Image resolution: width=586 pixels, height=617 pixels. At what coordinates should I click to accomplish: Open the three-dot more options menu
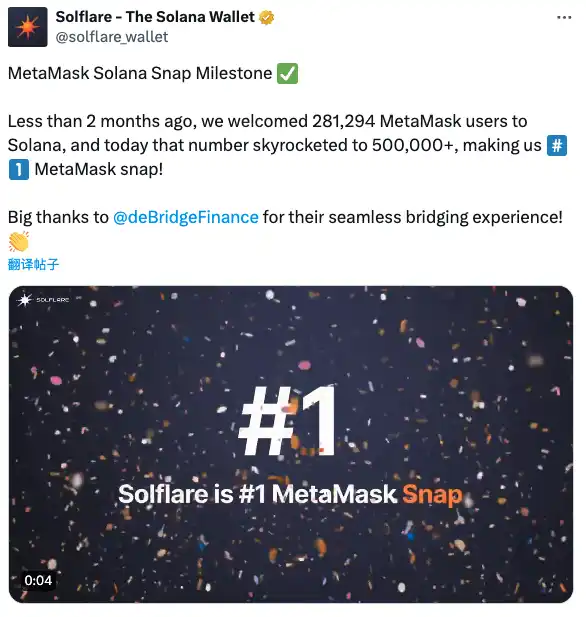click(x=564, y=17)
